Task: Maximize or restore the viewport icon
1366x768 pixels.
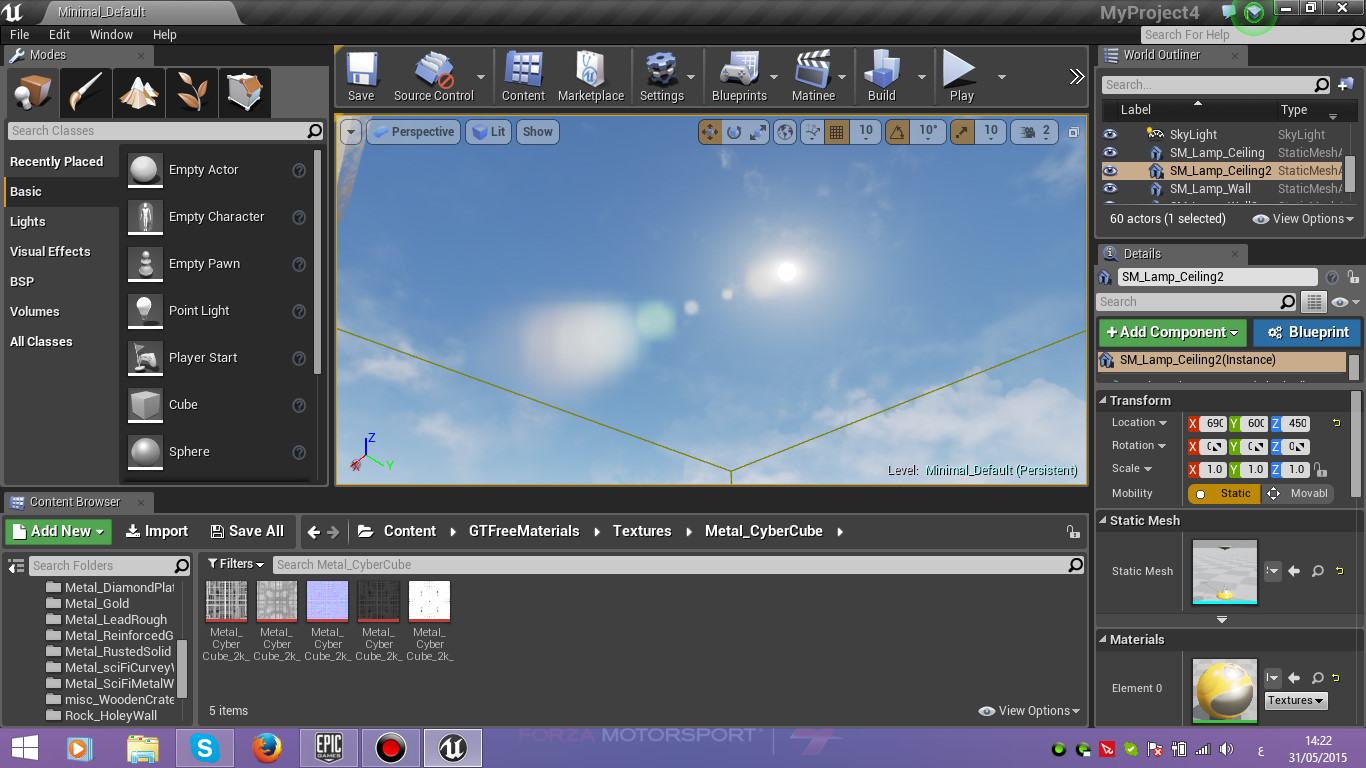Action: click(1074, 132)
